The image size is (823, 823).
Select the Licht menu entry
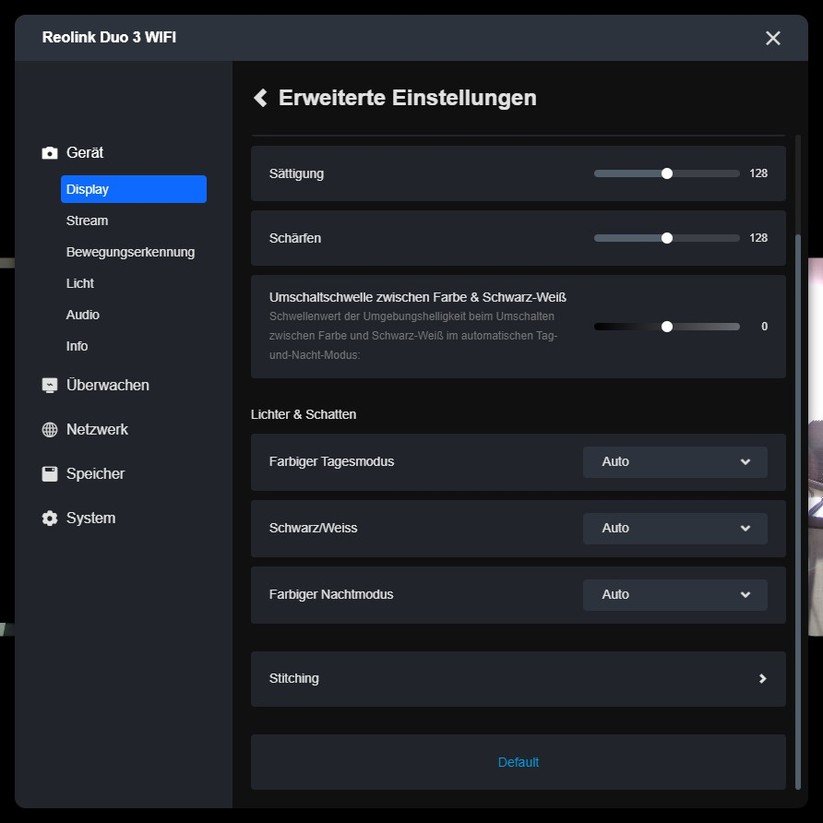tap(80, 283)
